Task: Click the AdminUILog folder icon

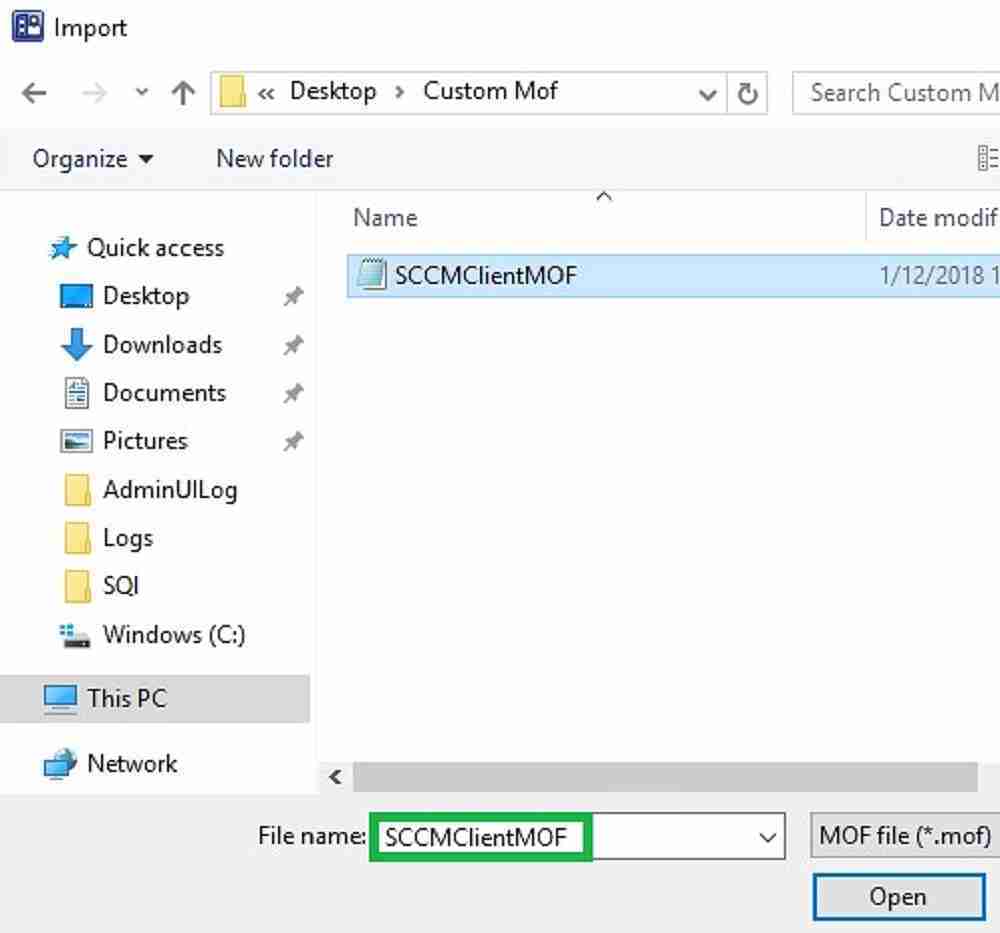Action: click(x=78, y=490)
